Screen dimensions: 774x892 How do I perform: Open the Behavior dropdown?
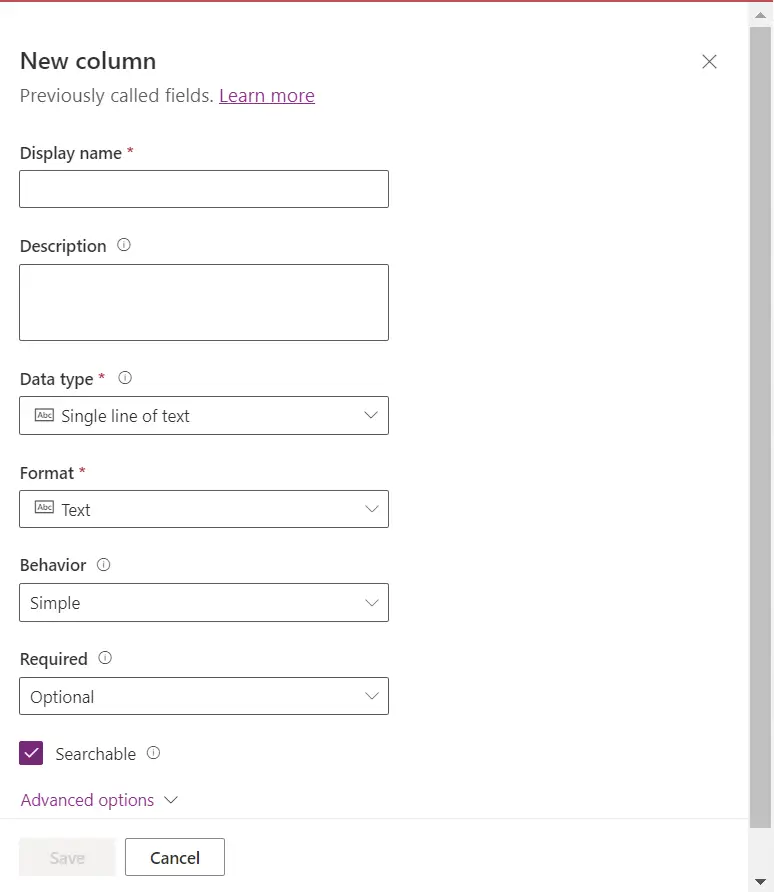pos(371,602)
